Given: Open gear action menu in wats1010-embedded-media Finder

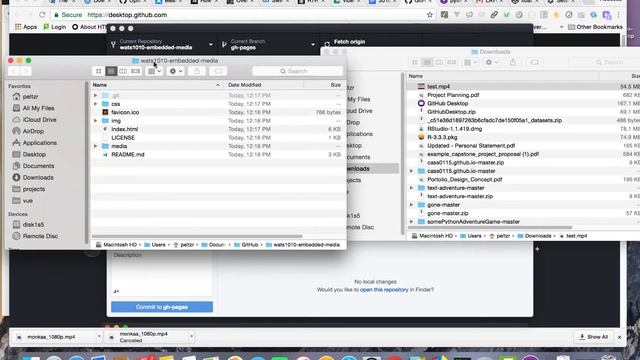Looking at the screenshot, I should [176, 71].
